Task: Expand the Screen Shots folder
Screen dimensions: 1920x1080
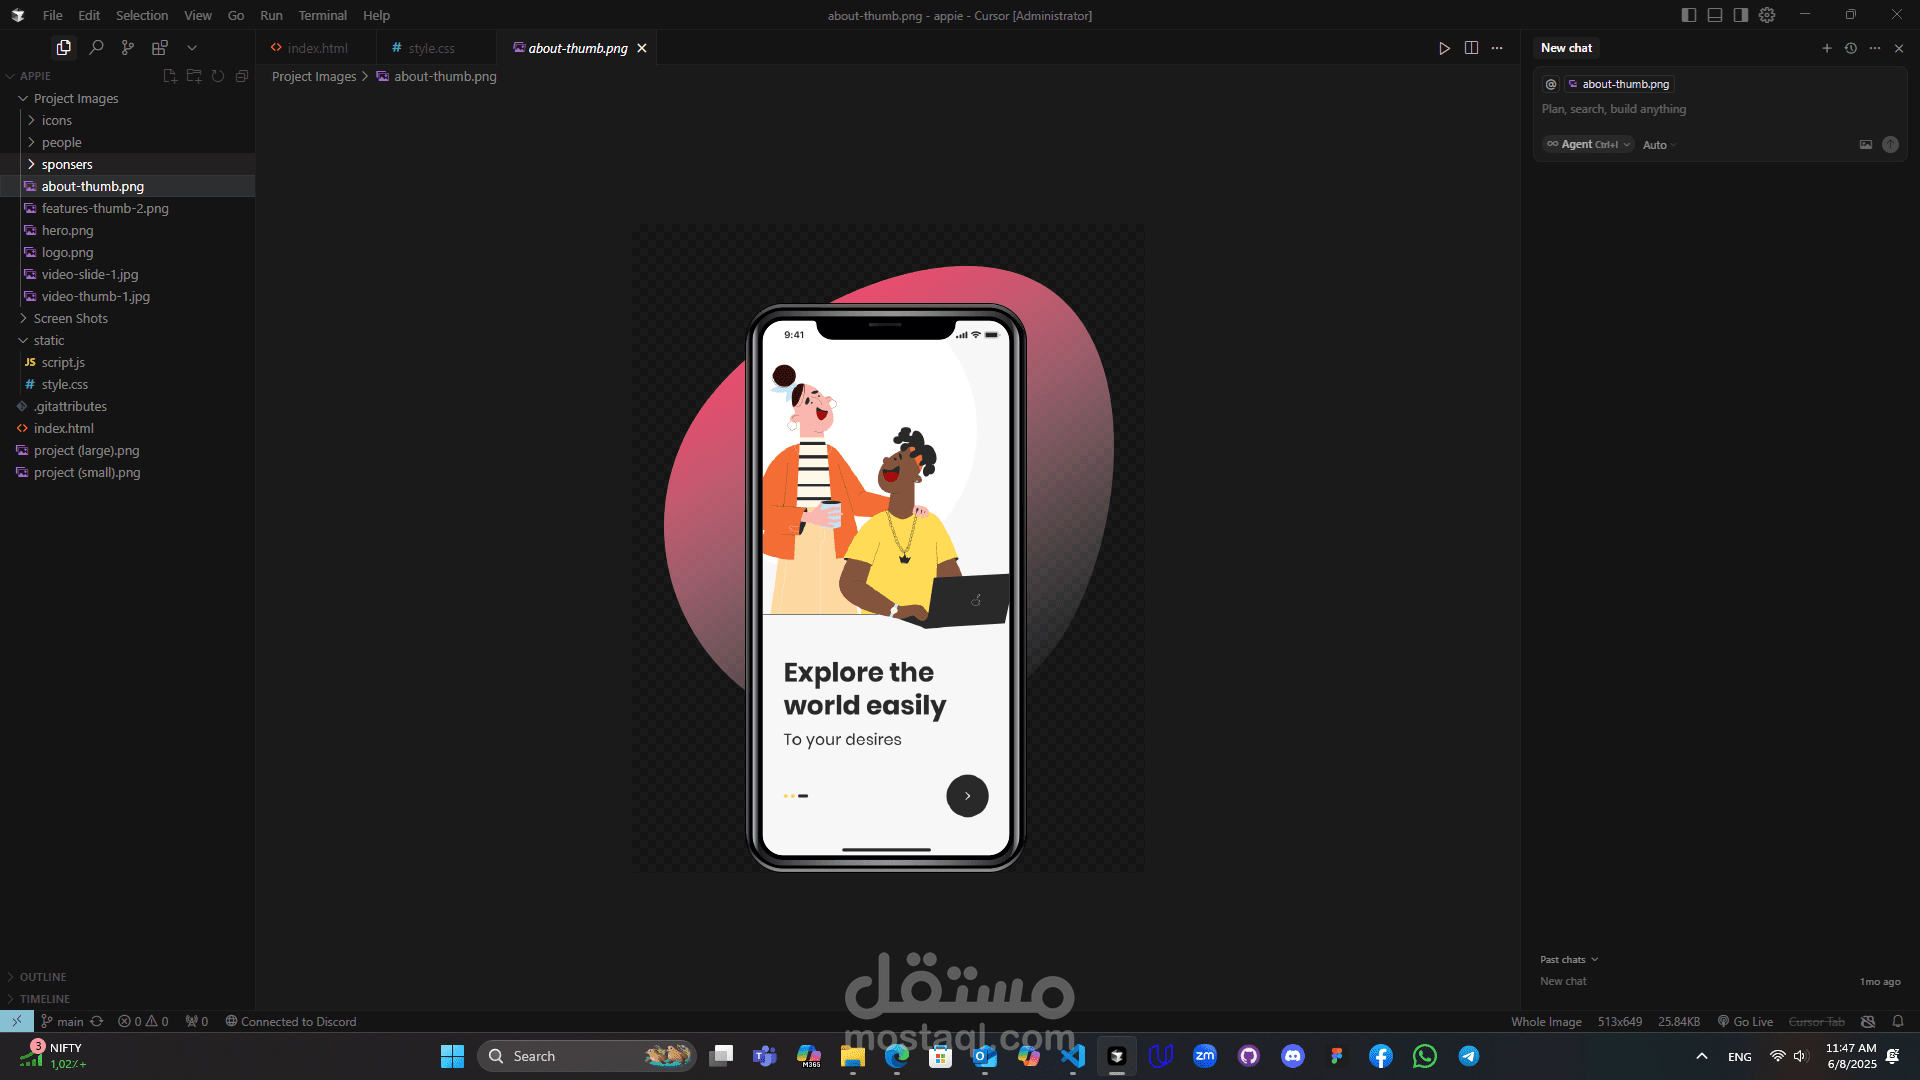Action: (x=70, y=318)
